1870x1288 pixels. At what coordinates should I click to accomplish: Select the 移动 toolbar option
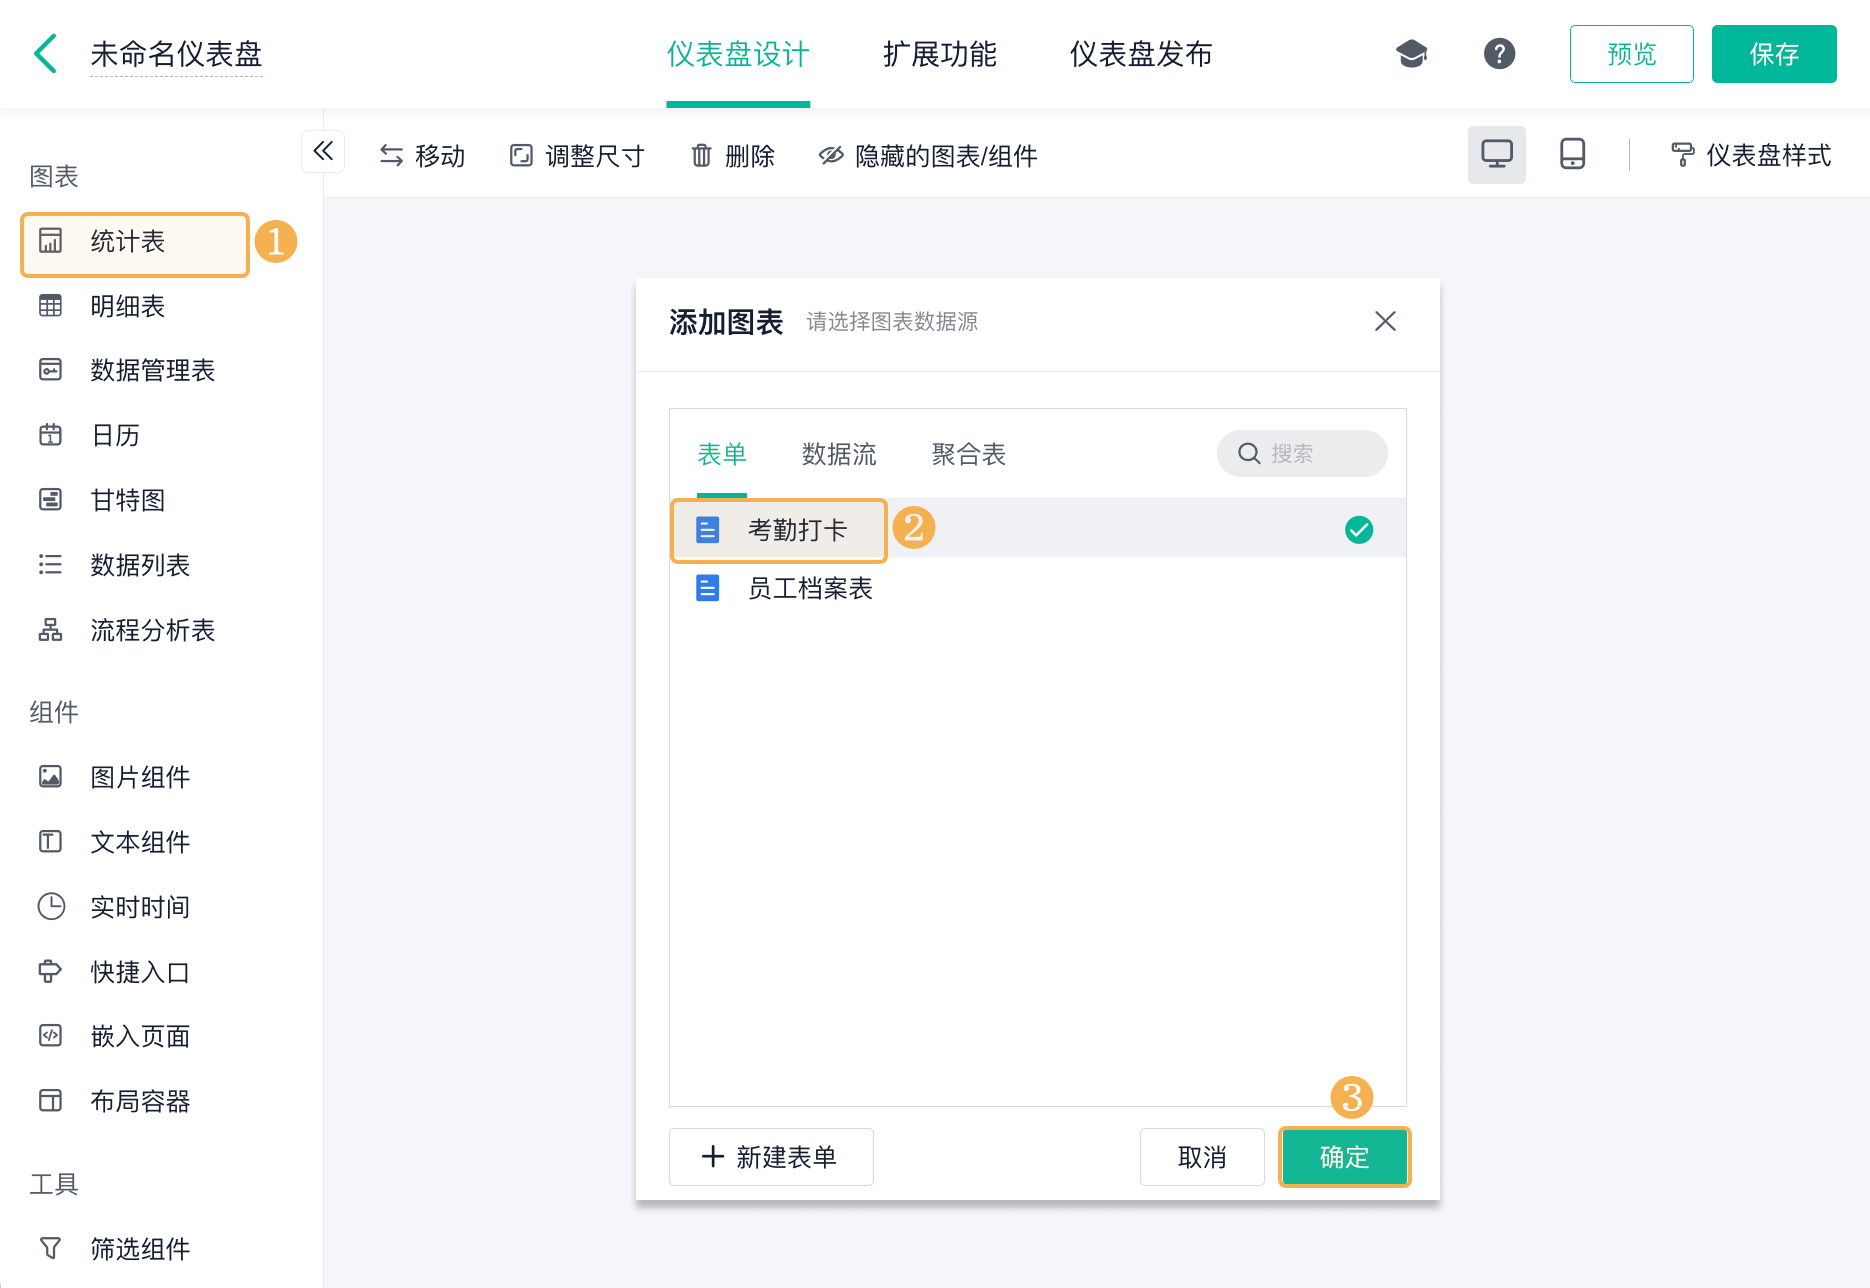coord(422,156)
